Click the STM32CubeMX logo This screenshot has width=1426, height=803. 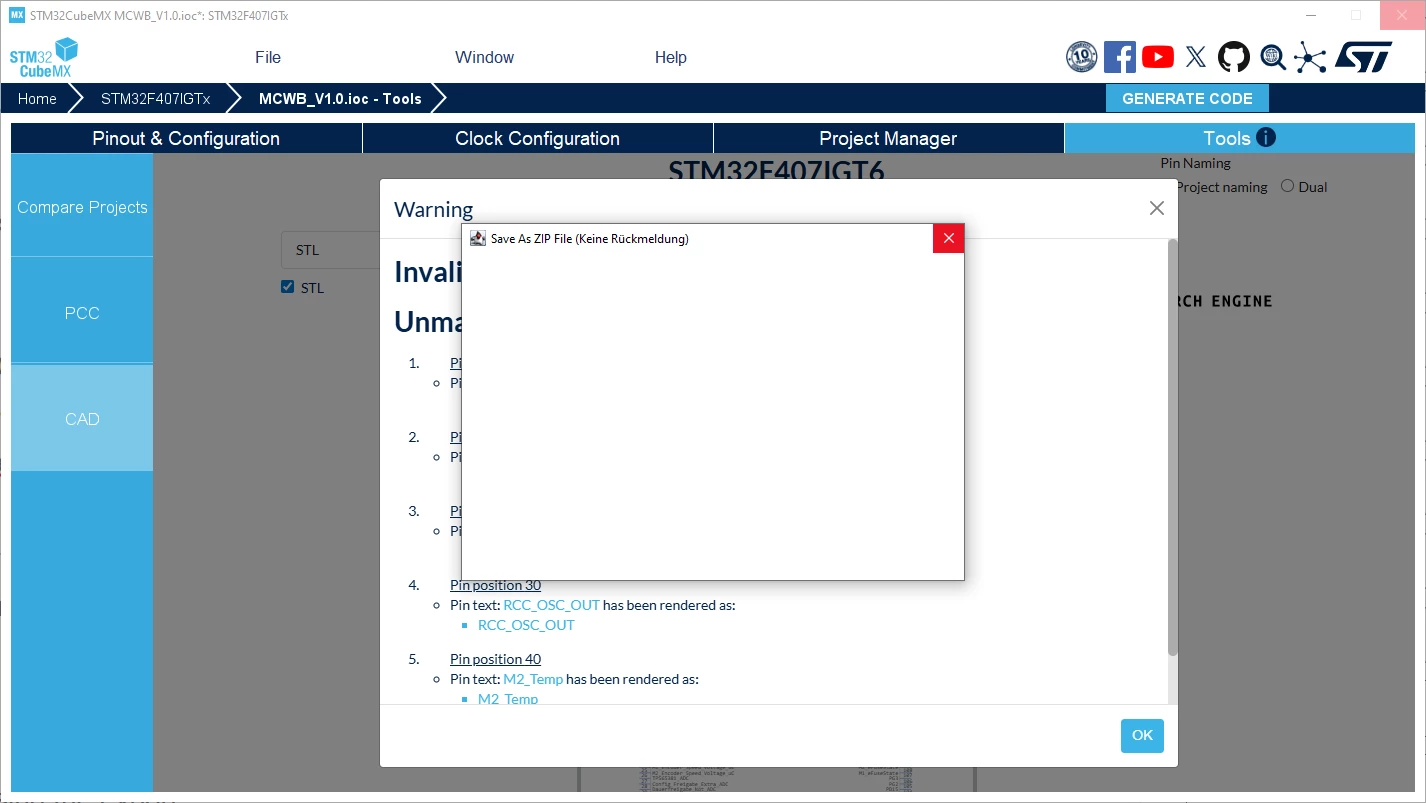[44, 58]
